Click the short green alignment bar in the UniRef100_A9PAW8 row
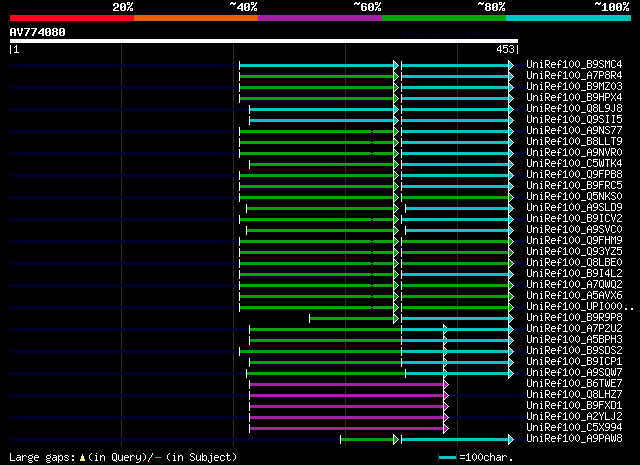Screen dimensions: 640x465 point(367,440)
